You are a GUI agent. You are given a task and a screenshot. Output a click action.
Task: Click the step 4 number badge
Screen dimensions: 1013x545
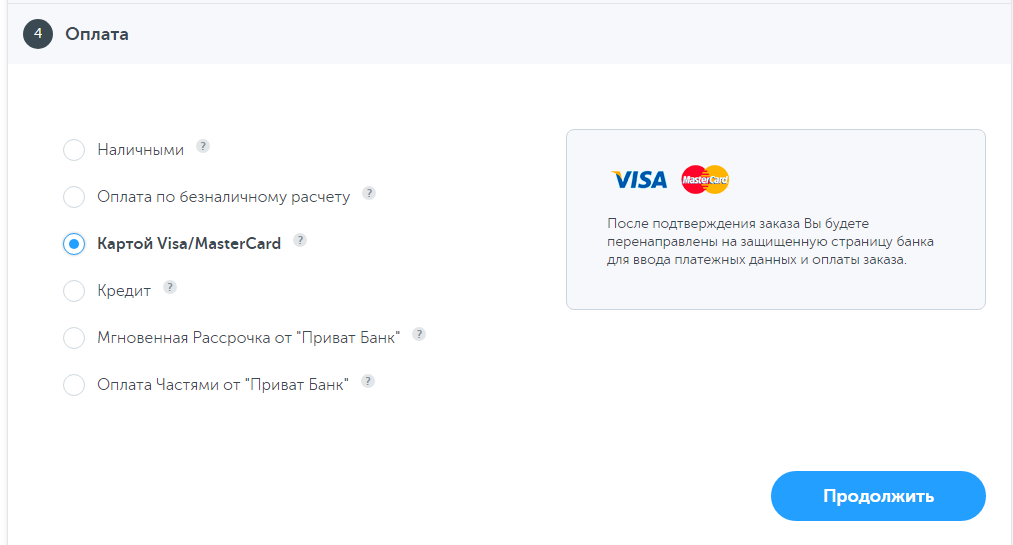point(38,34)
